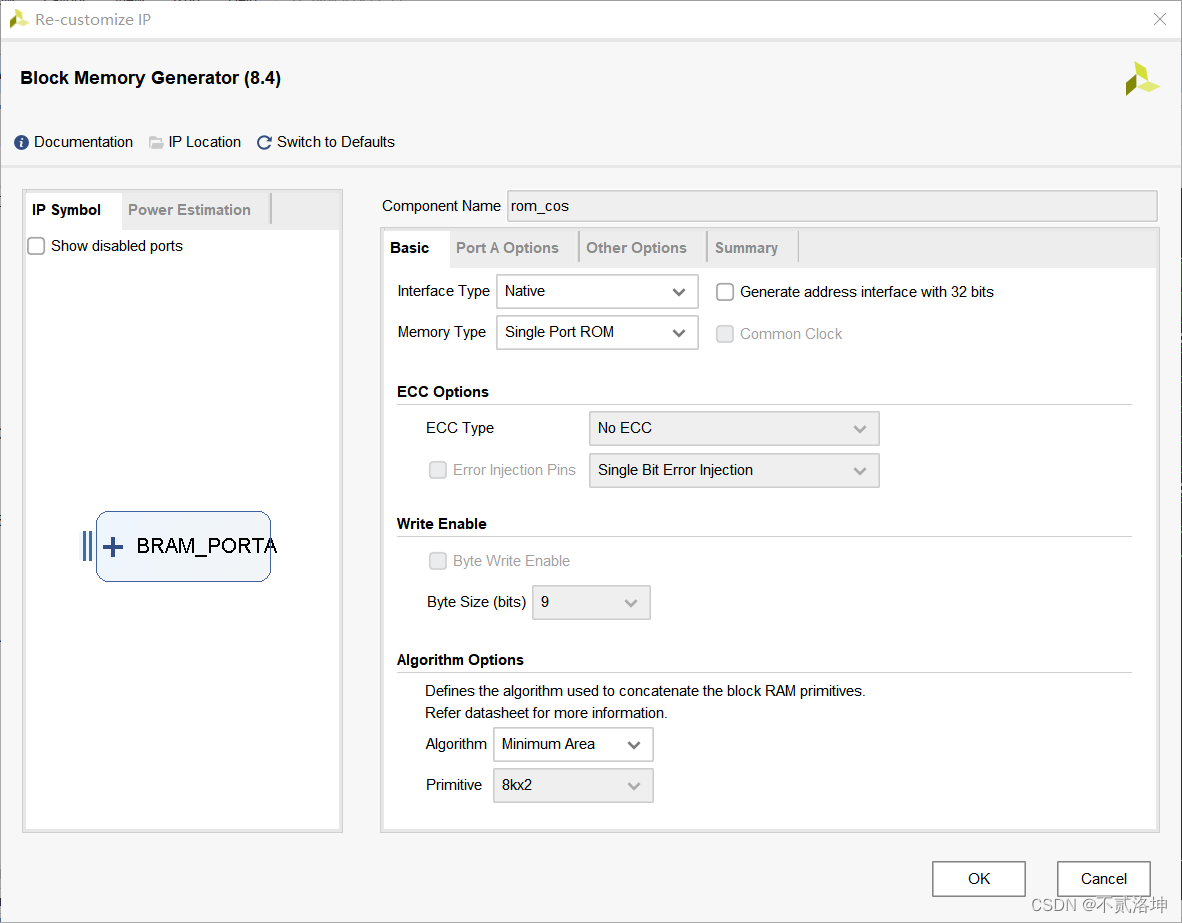1182x923 pixels.
Task: Expand the Algorithm Minimum Area dropdown
Action: tap(573, 744)
